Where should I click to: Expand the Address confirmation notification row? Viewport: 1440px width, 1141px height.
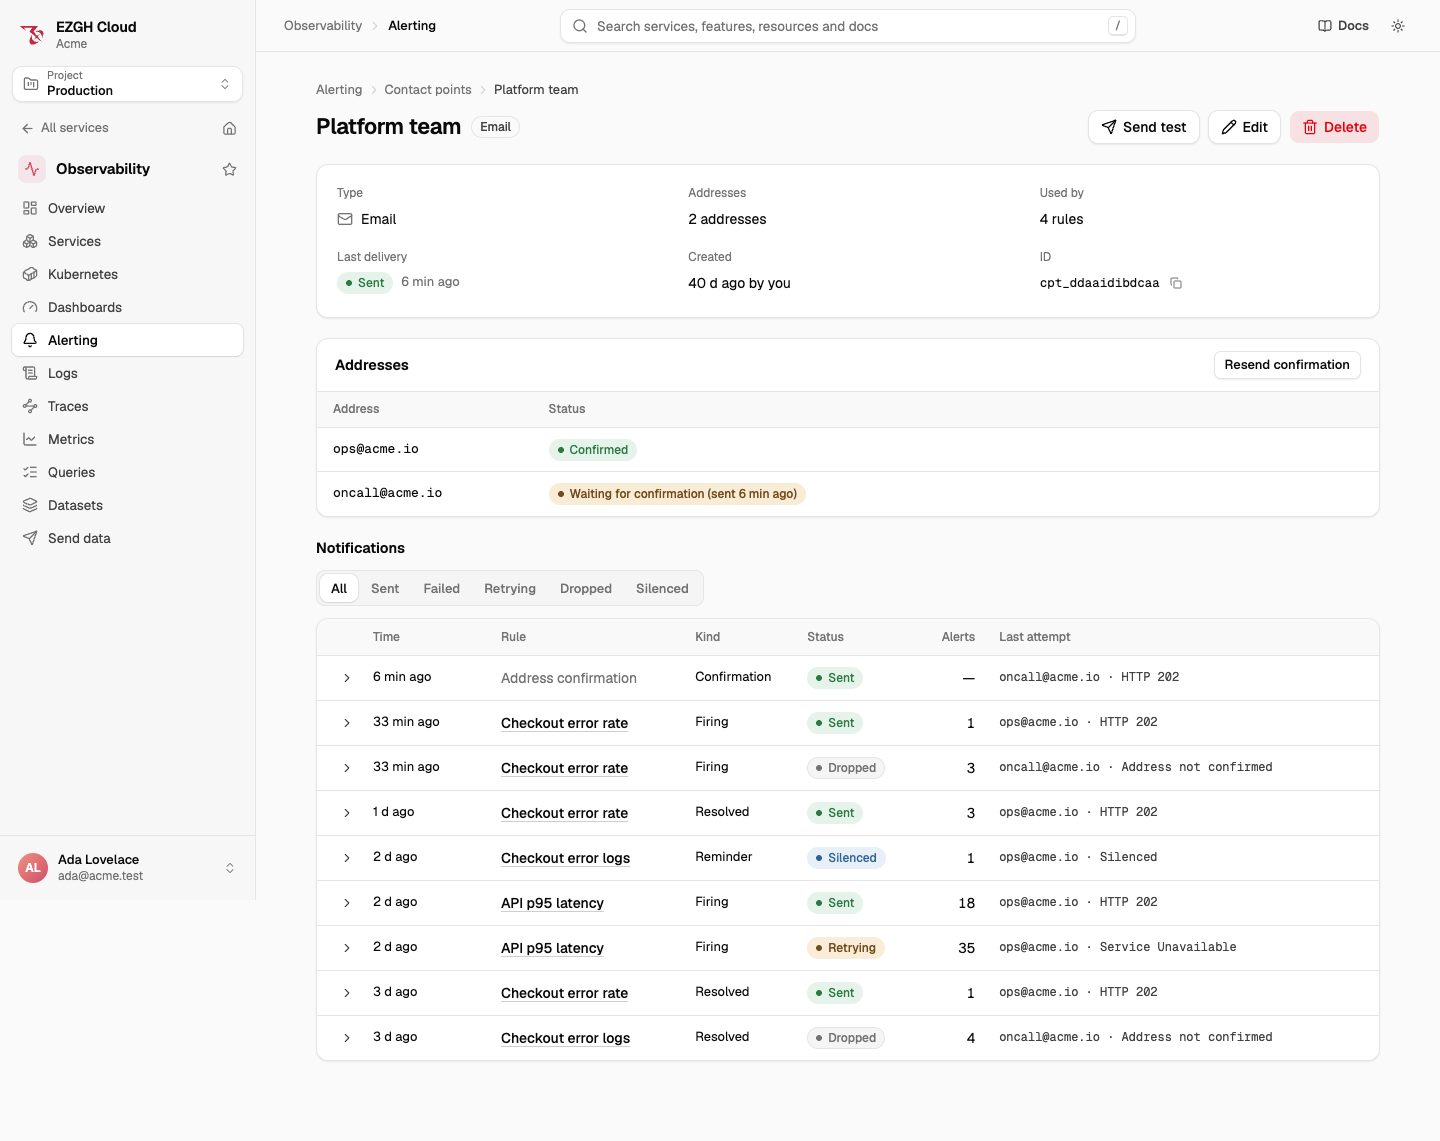(x=347, y=678)
